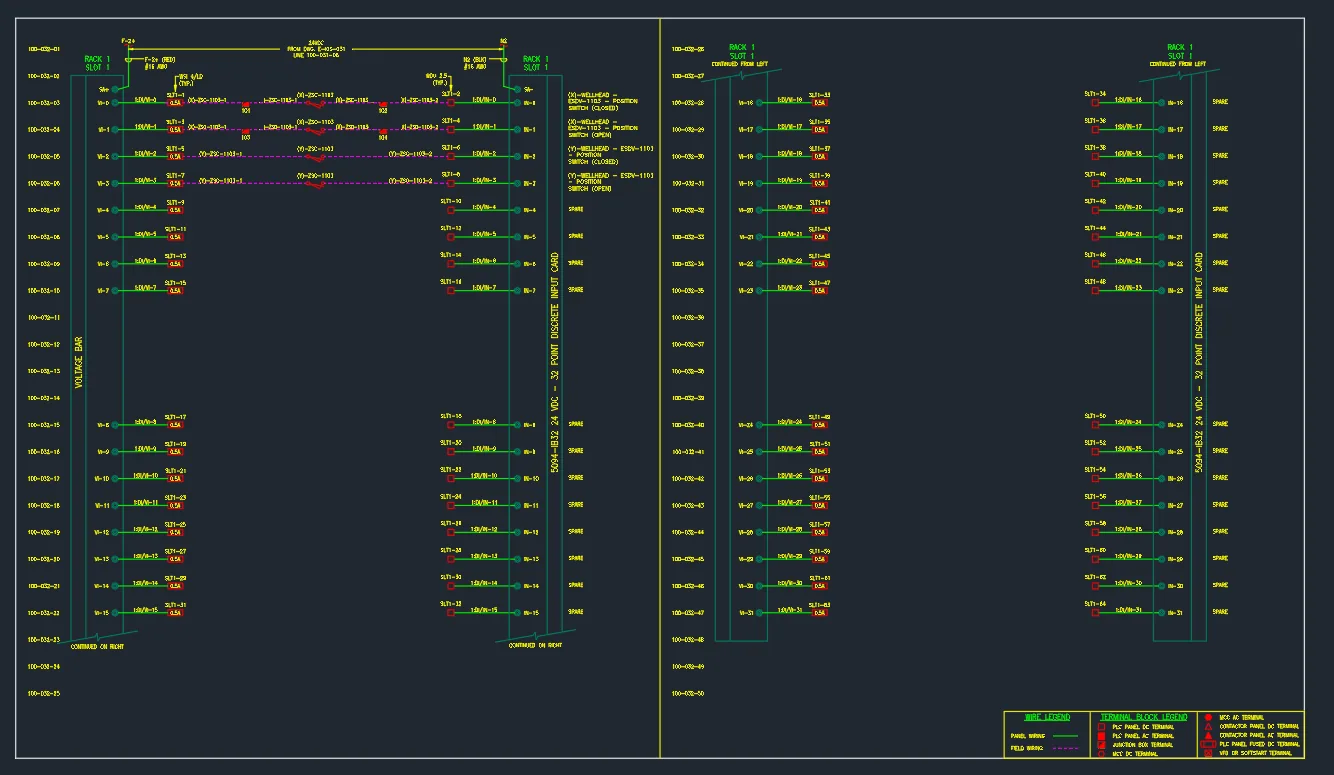Click the TERMINAL BLOCK LEGEND heading

1144,717
